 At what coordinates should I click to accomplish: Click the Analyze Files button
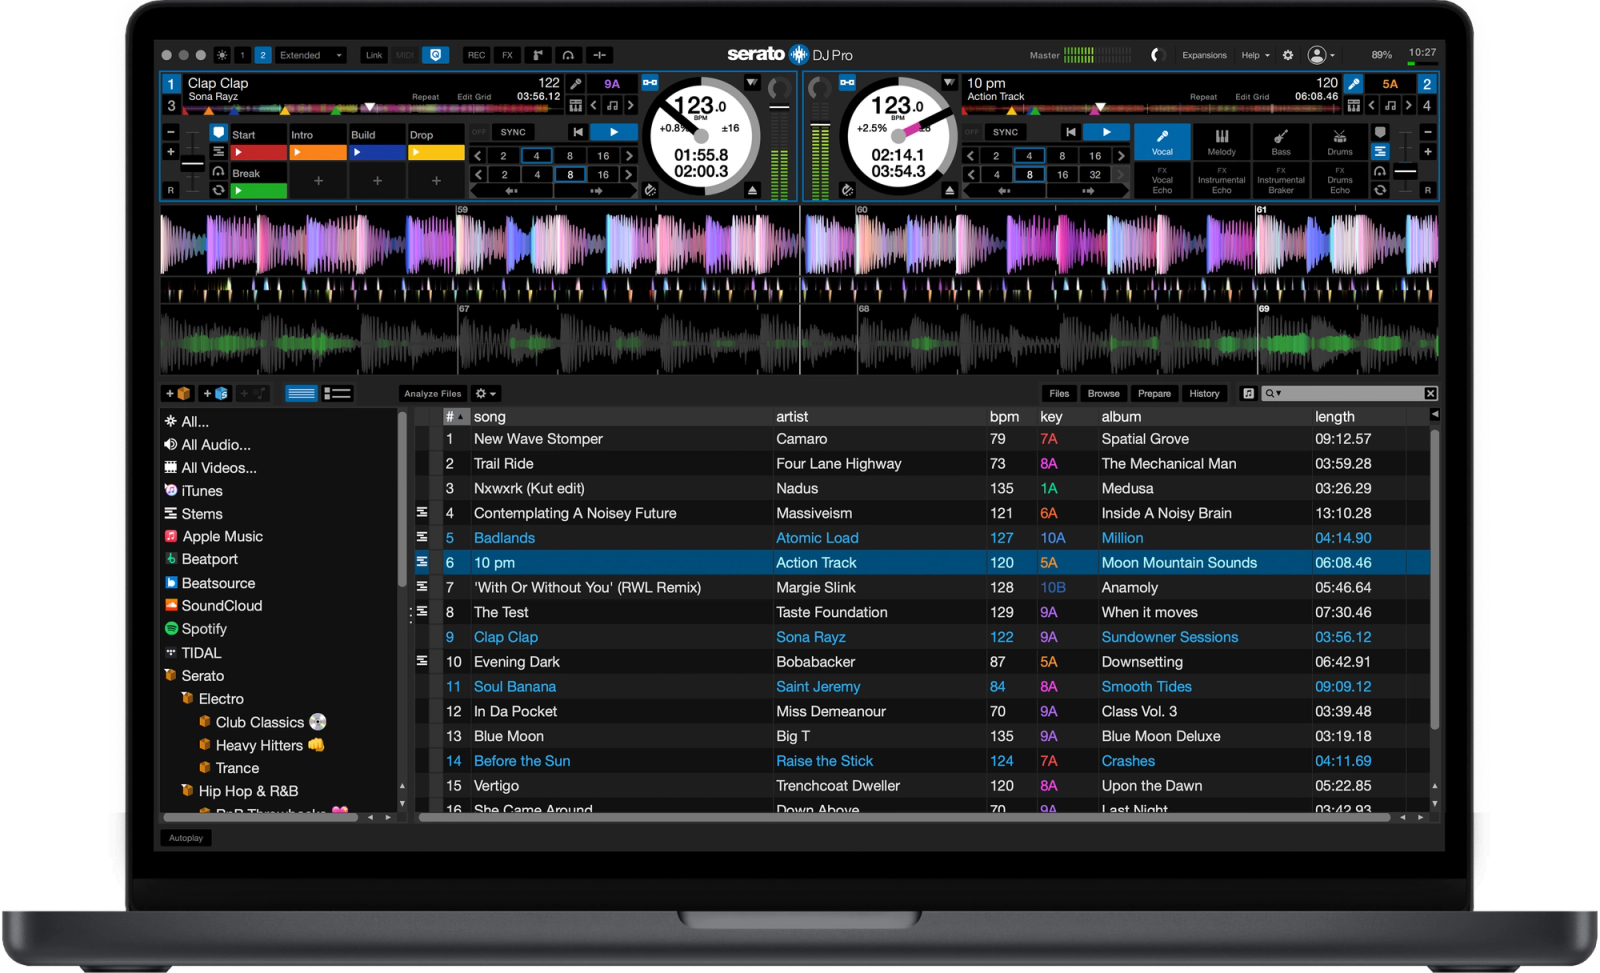tap(432, 393)
